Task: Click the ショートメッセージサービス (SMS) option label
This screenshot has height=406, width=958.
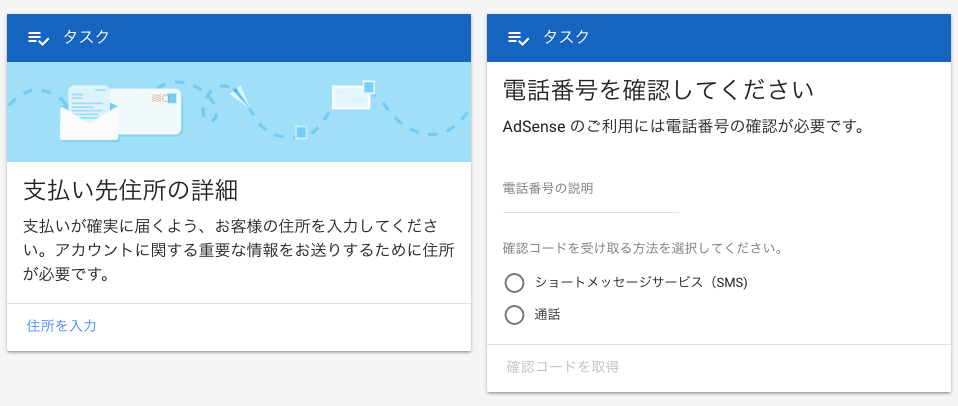Action: [641, 283]
